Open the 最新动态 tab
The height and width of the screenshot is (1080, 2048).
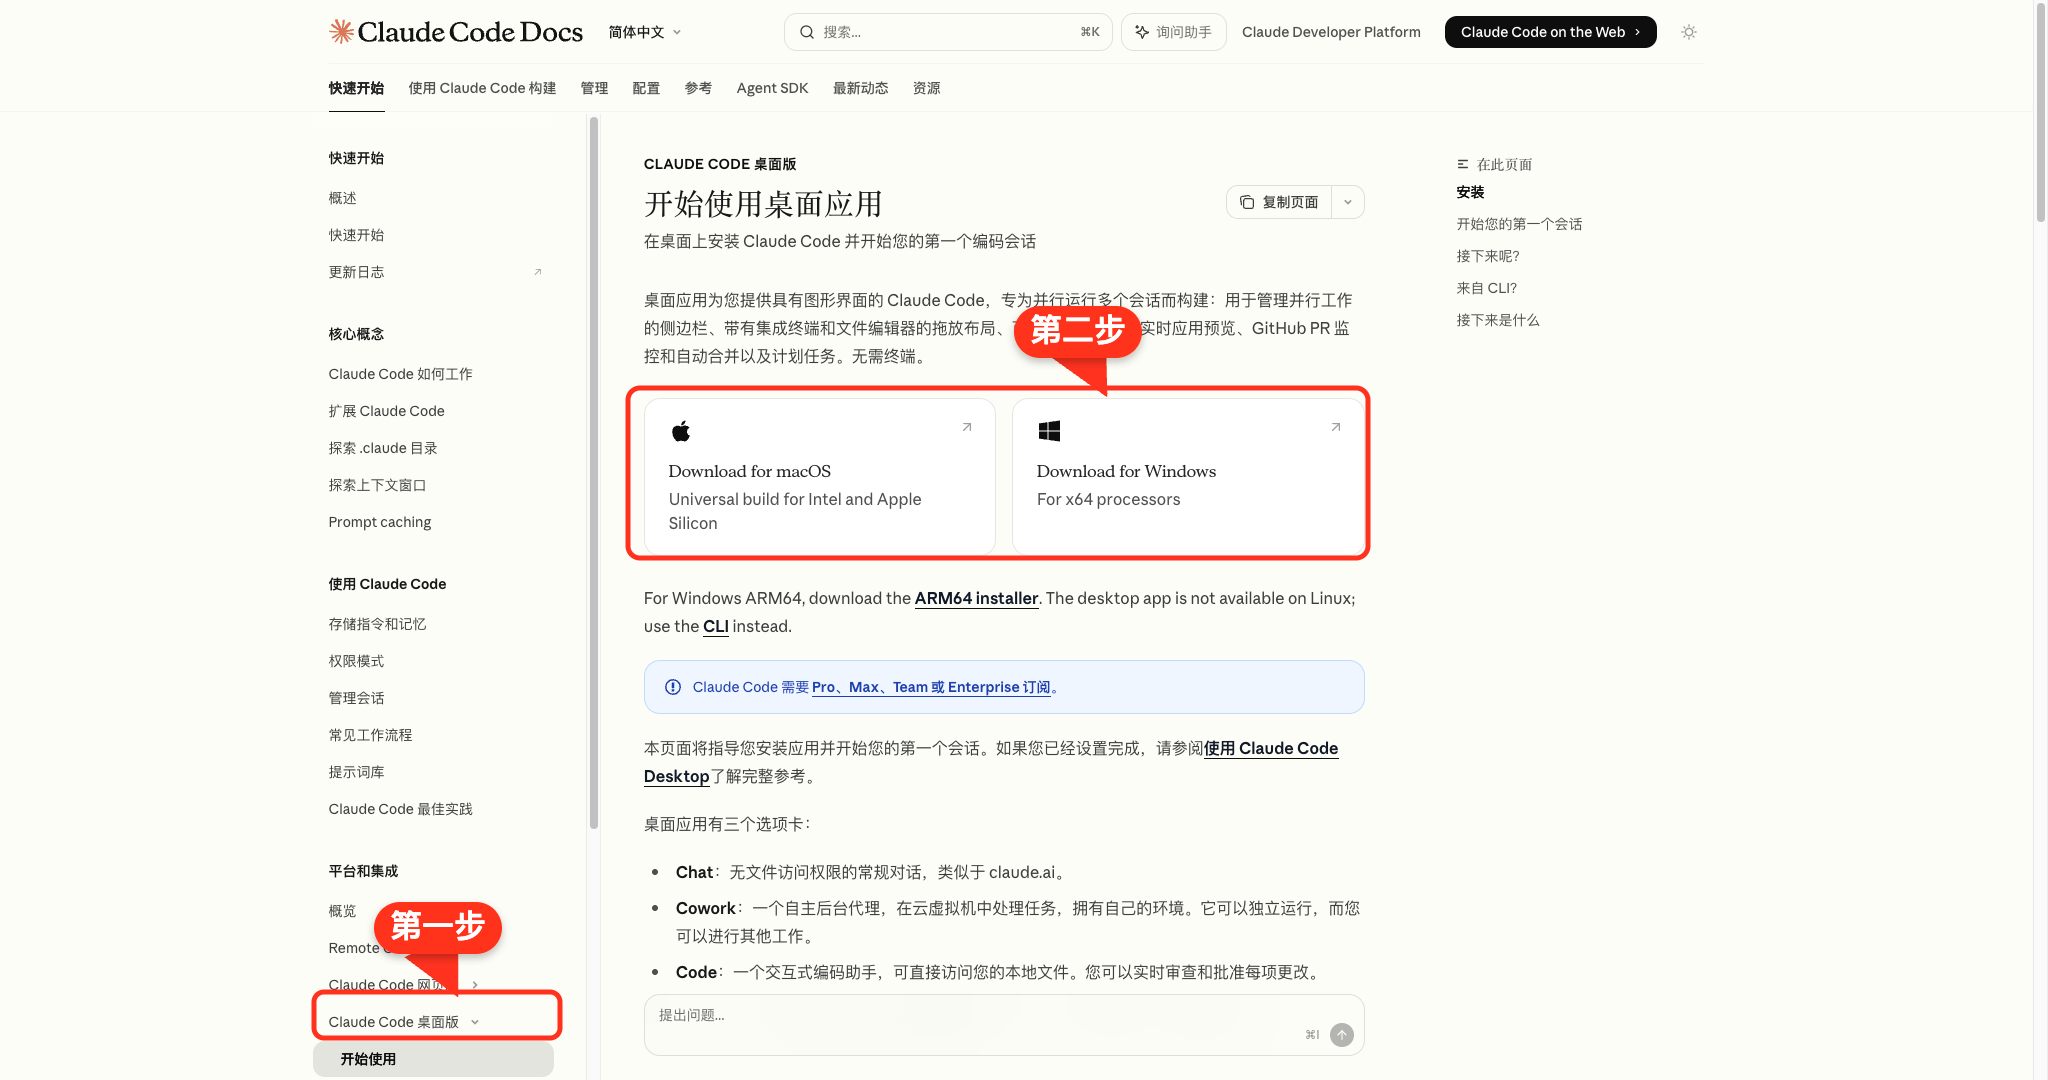point(860,88)
